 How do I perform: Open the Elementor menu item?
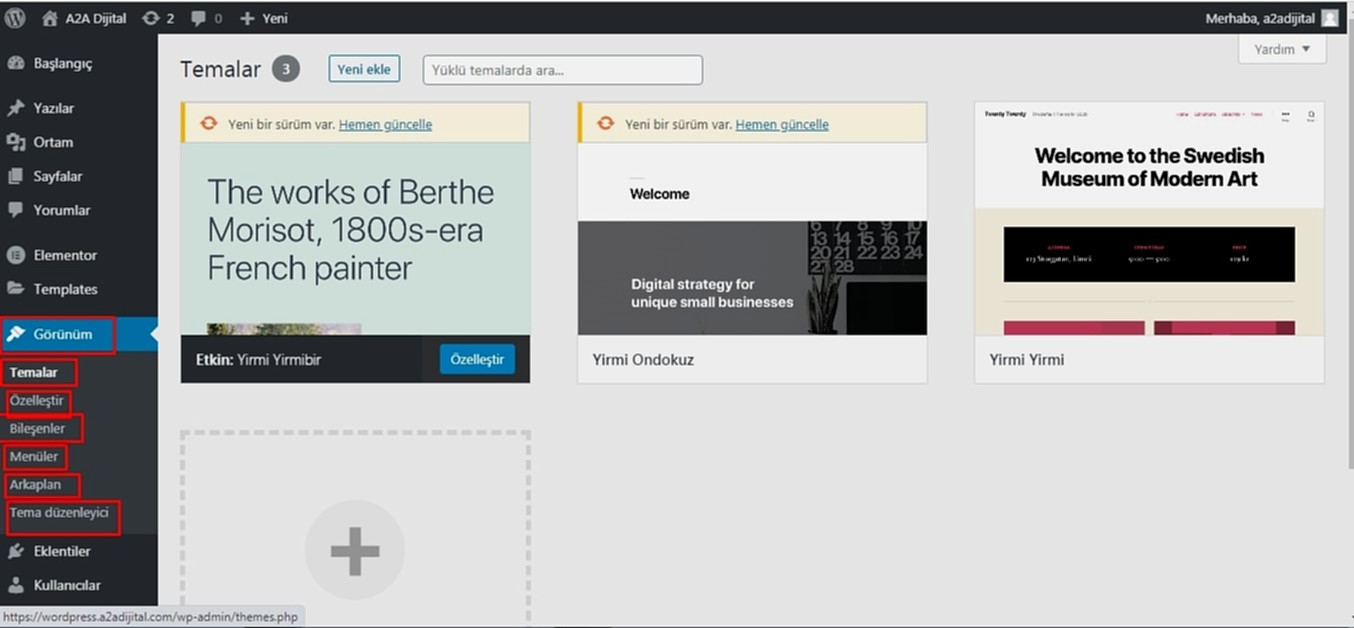tap(78, 255)
